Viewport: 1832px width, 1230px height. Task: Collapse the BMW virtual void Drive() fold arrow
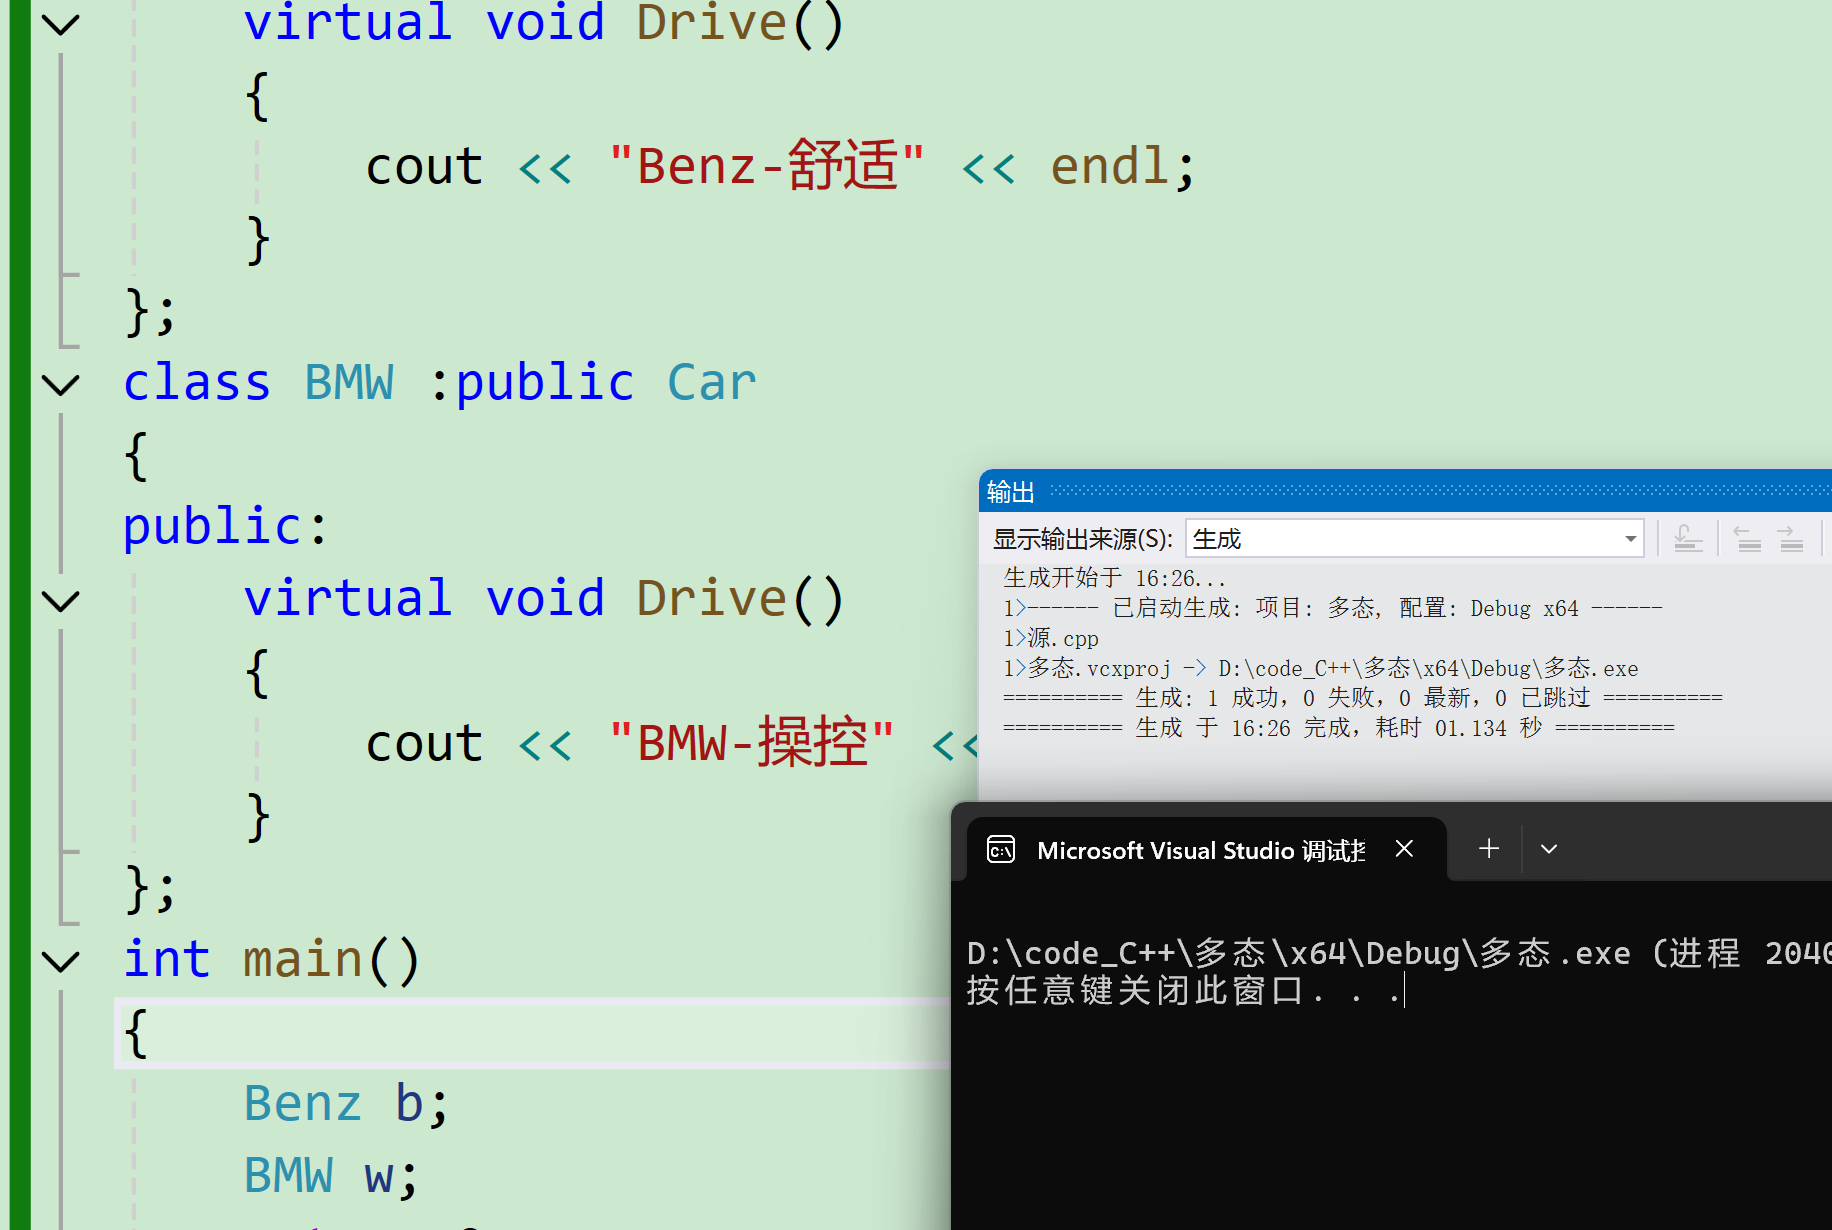point(61,600)
